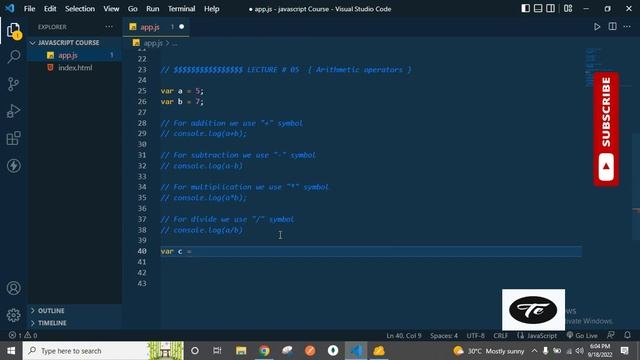Viewport: 640px width, 360px height.
Task: Open the Run menu
Action: point(153,9)
